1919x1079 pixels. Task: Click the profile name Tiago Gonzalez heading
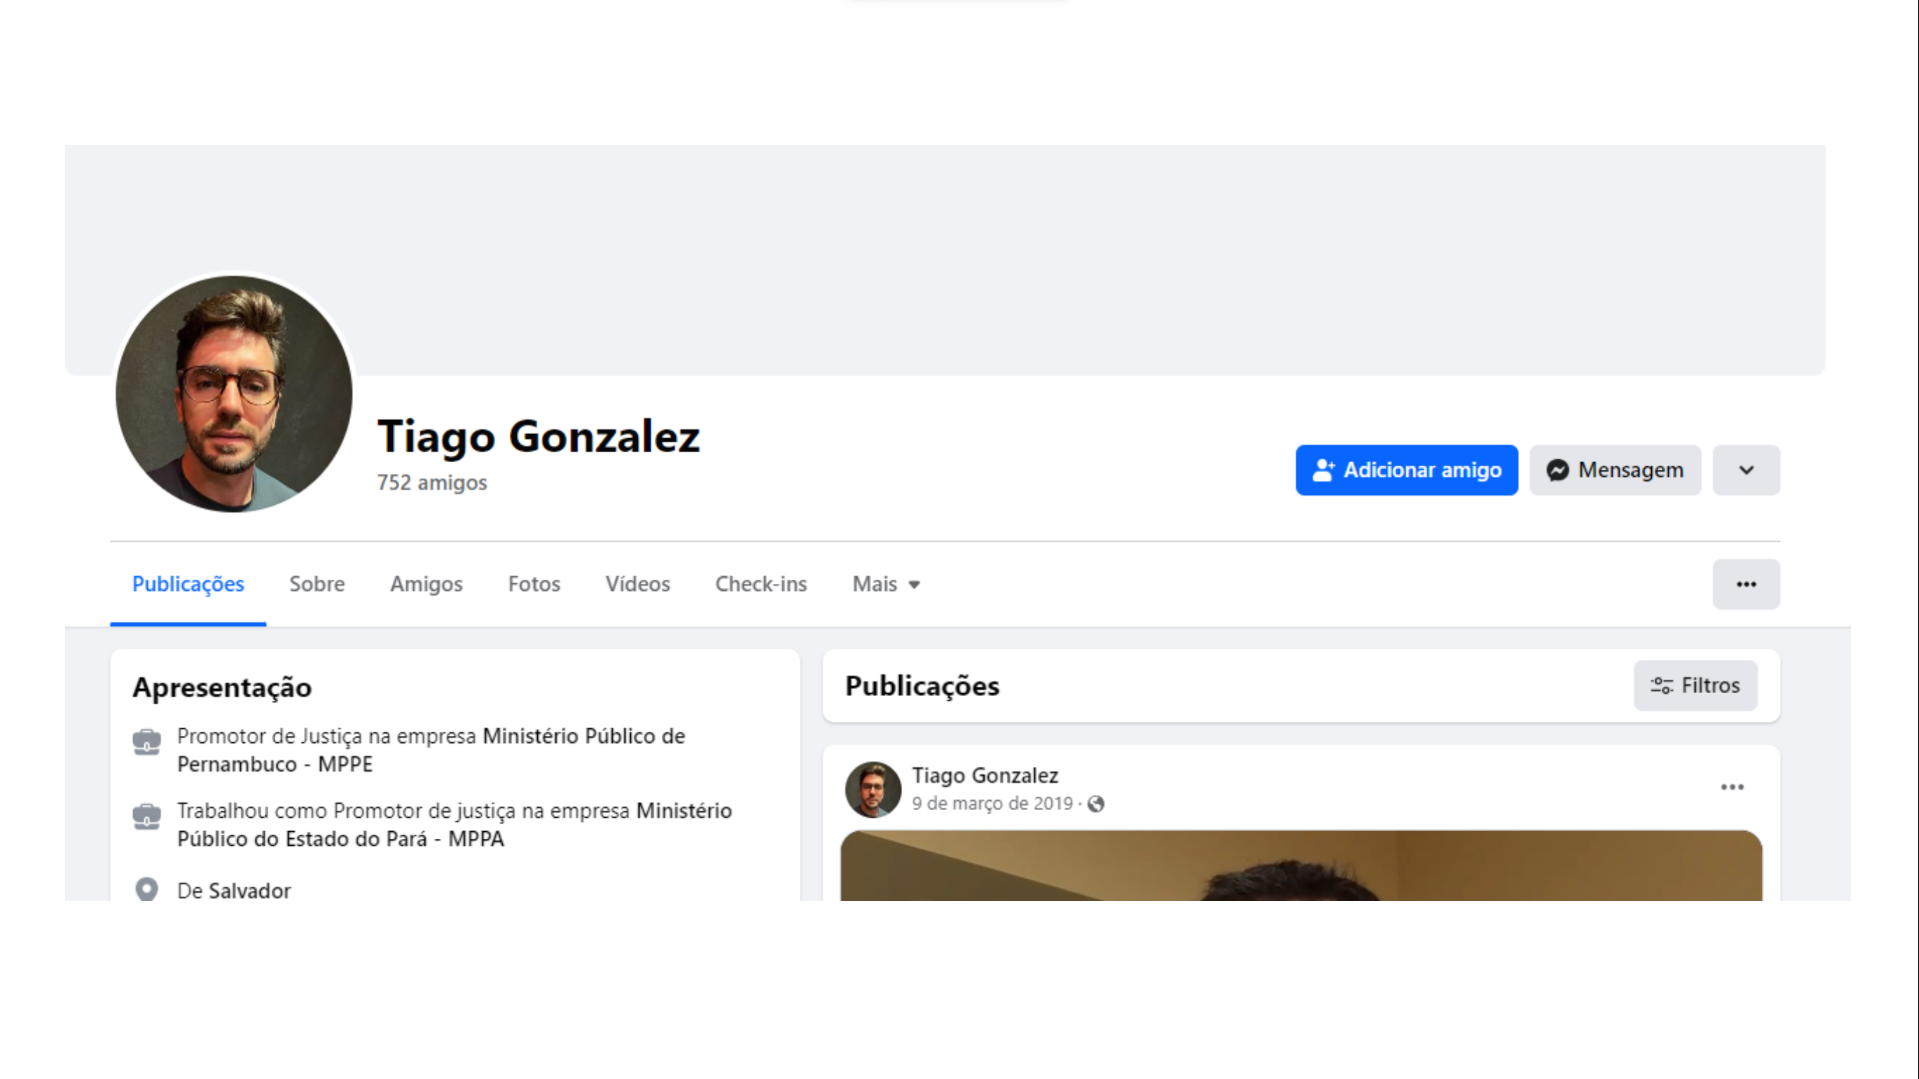pyautogui.click(x=538, y=437)
